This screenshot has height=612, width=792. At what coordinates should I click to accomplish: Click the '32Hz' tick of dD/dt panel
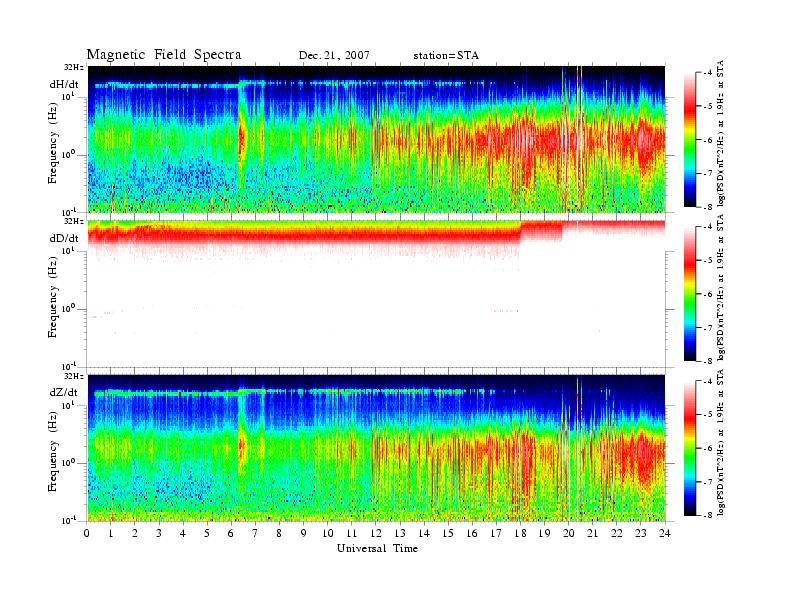tap(74, 221)
